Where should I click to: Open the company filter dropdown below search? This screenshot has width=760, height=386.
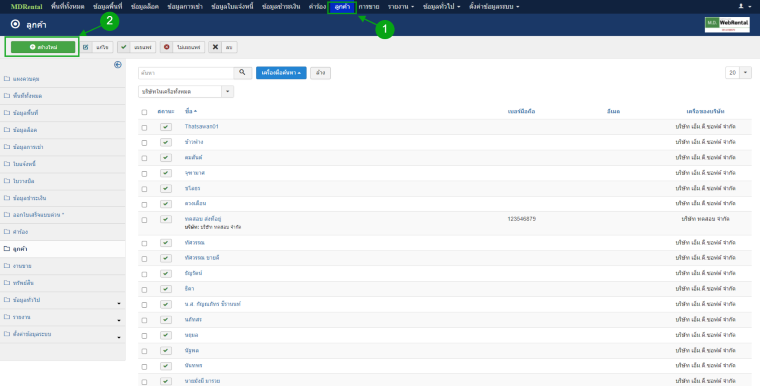(x=186, y=91)
